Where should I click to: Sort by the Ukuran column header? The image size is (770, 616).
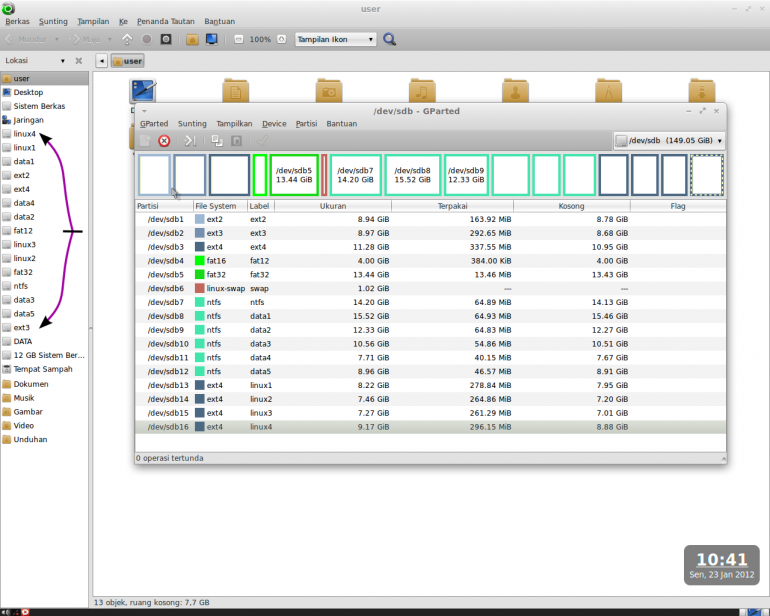pyautogui.click(x=333, y=206)
